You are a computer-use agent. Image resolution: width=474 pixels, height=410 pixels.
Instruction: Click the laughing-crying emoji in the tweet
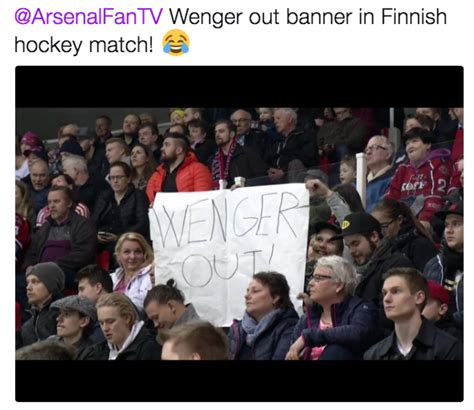click(x=176, y=43)
